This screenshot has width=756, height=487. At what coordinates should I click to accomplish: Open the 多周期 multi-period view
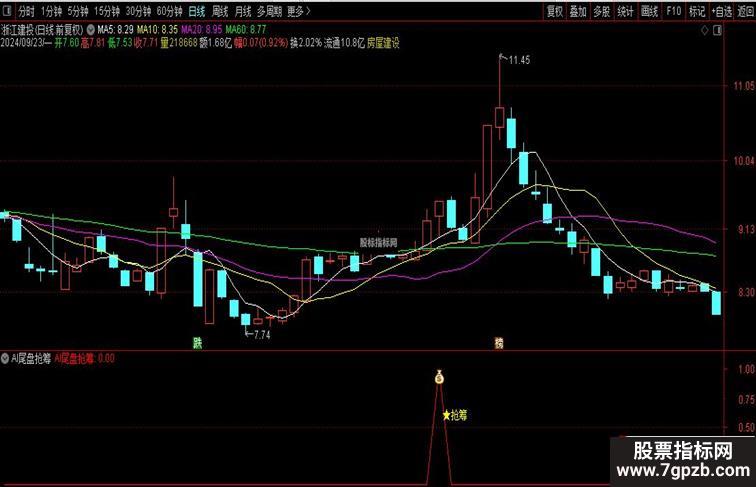(269, 11)
